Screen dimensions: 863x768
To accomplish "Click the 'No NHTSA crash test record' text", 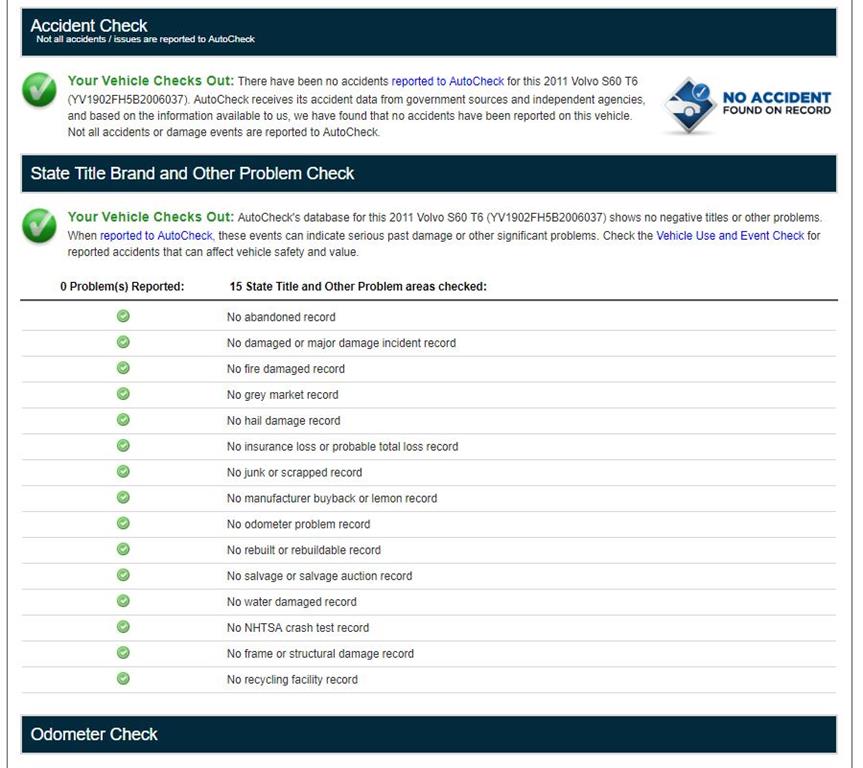I will coord(298,628).
